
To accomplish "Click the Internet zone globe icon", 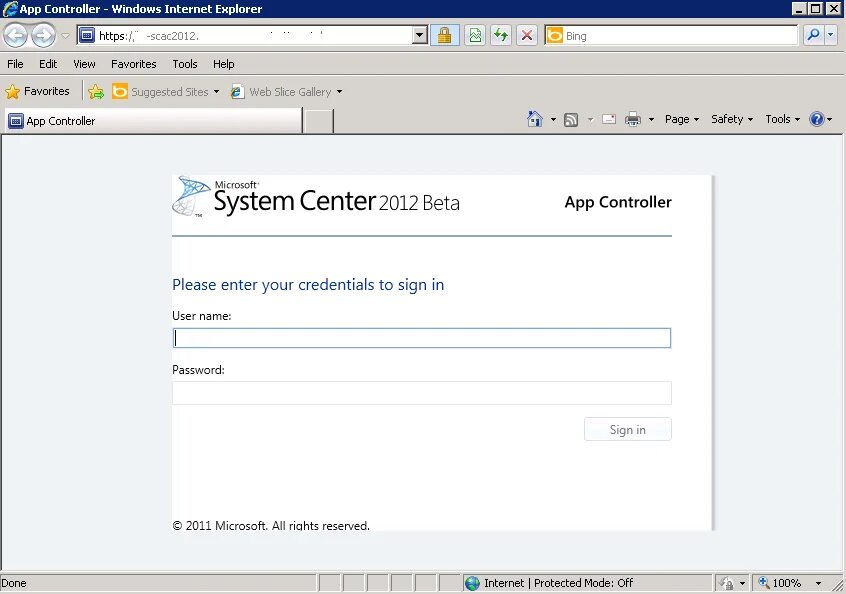I will (473, 583).
